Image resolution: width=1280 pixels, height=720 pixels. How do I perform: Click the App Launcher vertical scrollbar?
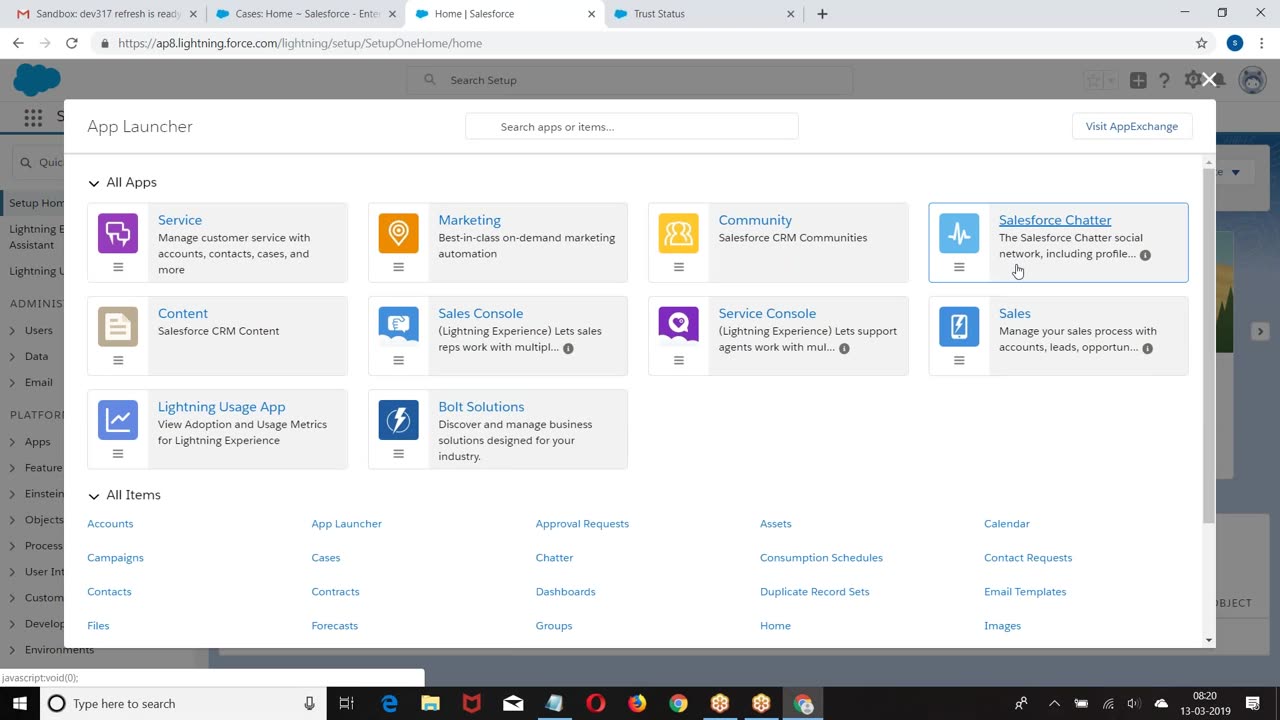[1209, 345]
